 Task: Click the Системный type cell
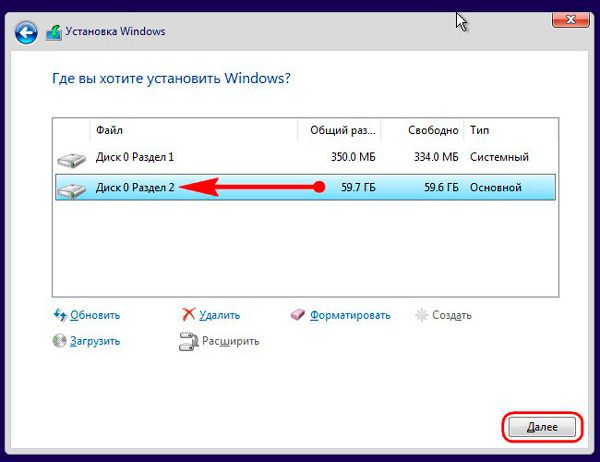click(499, 157)
